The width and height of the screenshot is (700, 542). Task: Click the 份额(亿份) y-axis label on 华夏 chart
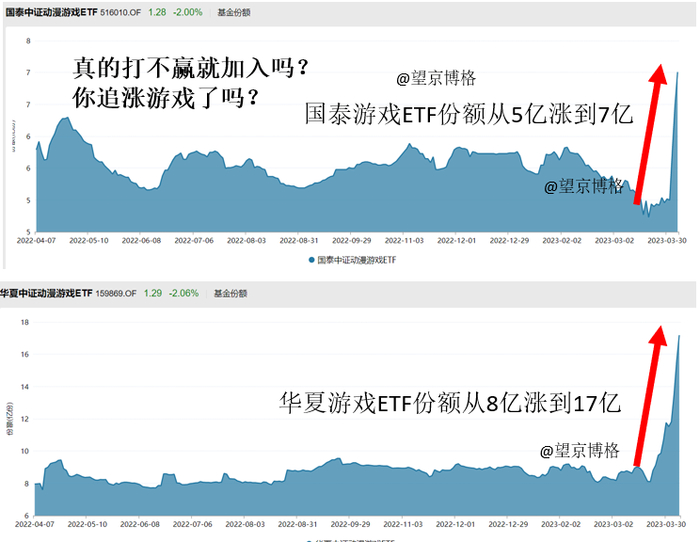click(x=9, y=419)
